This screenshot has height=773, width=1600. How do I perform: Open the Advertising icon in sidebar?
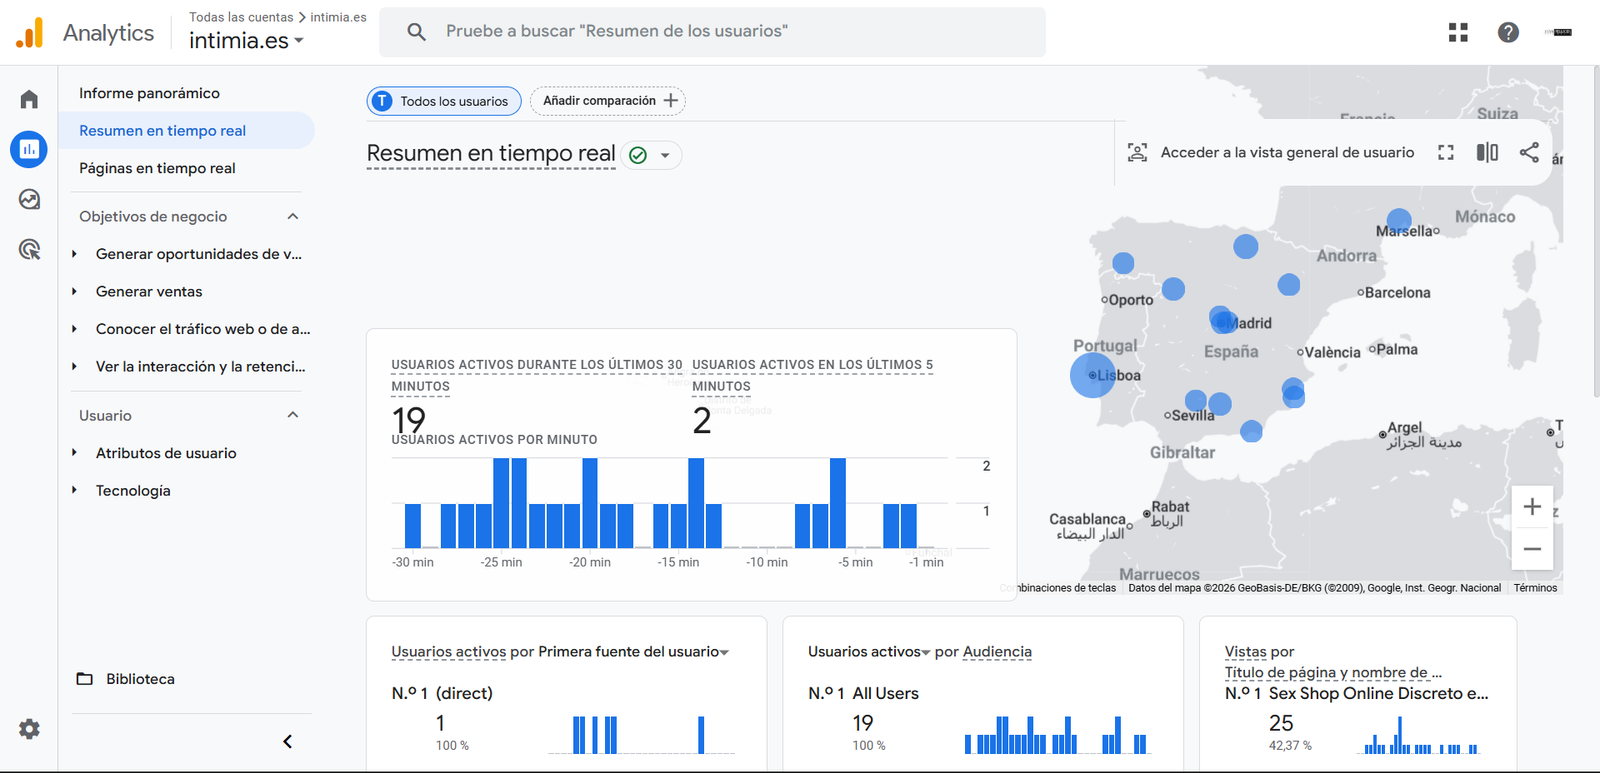[29, 249]
